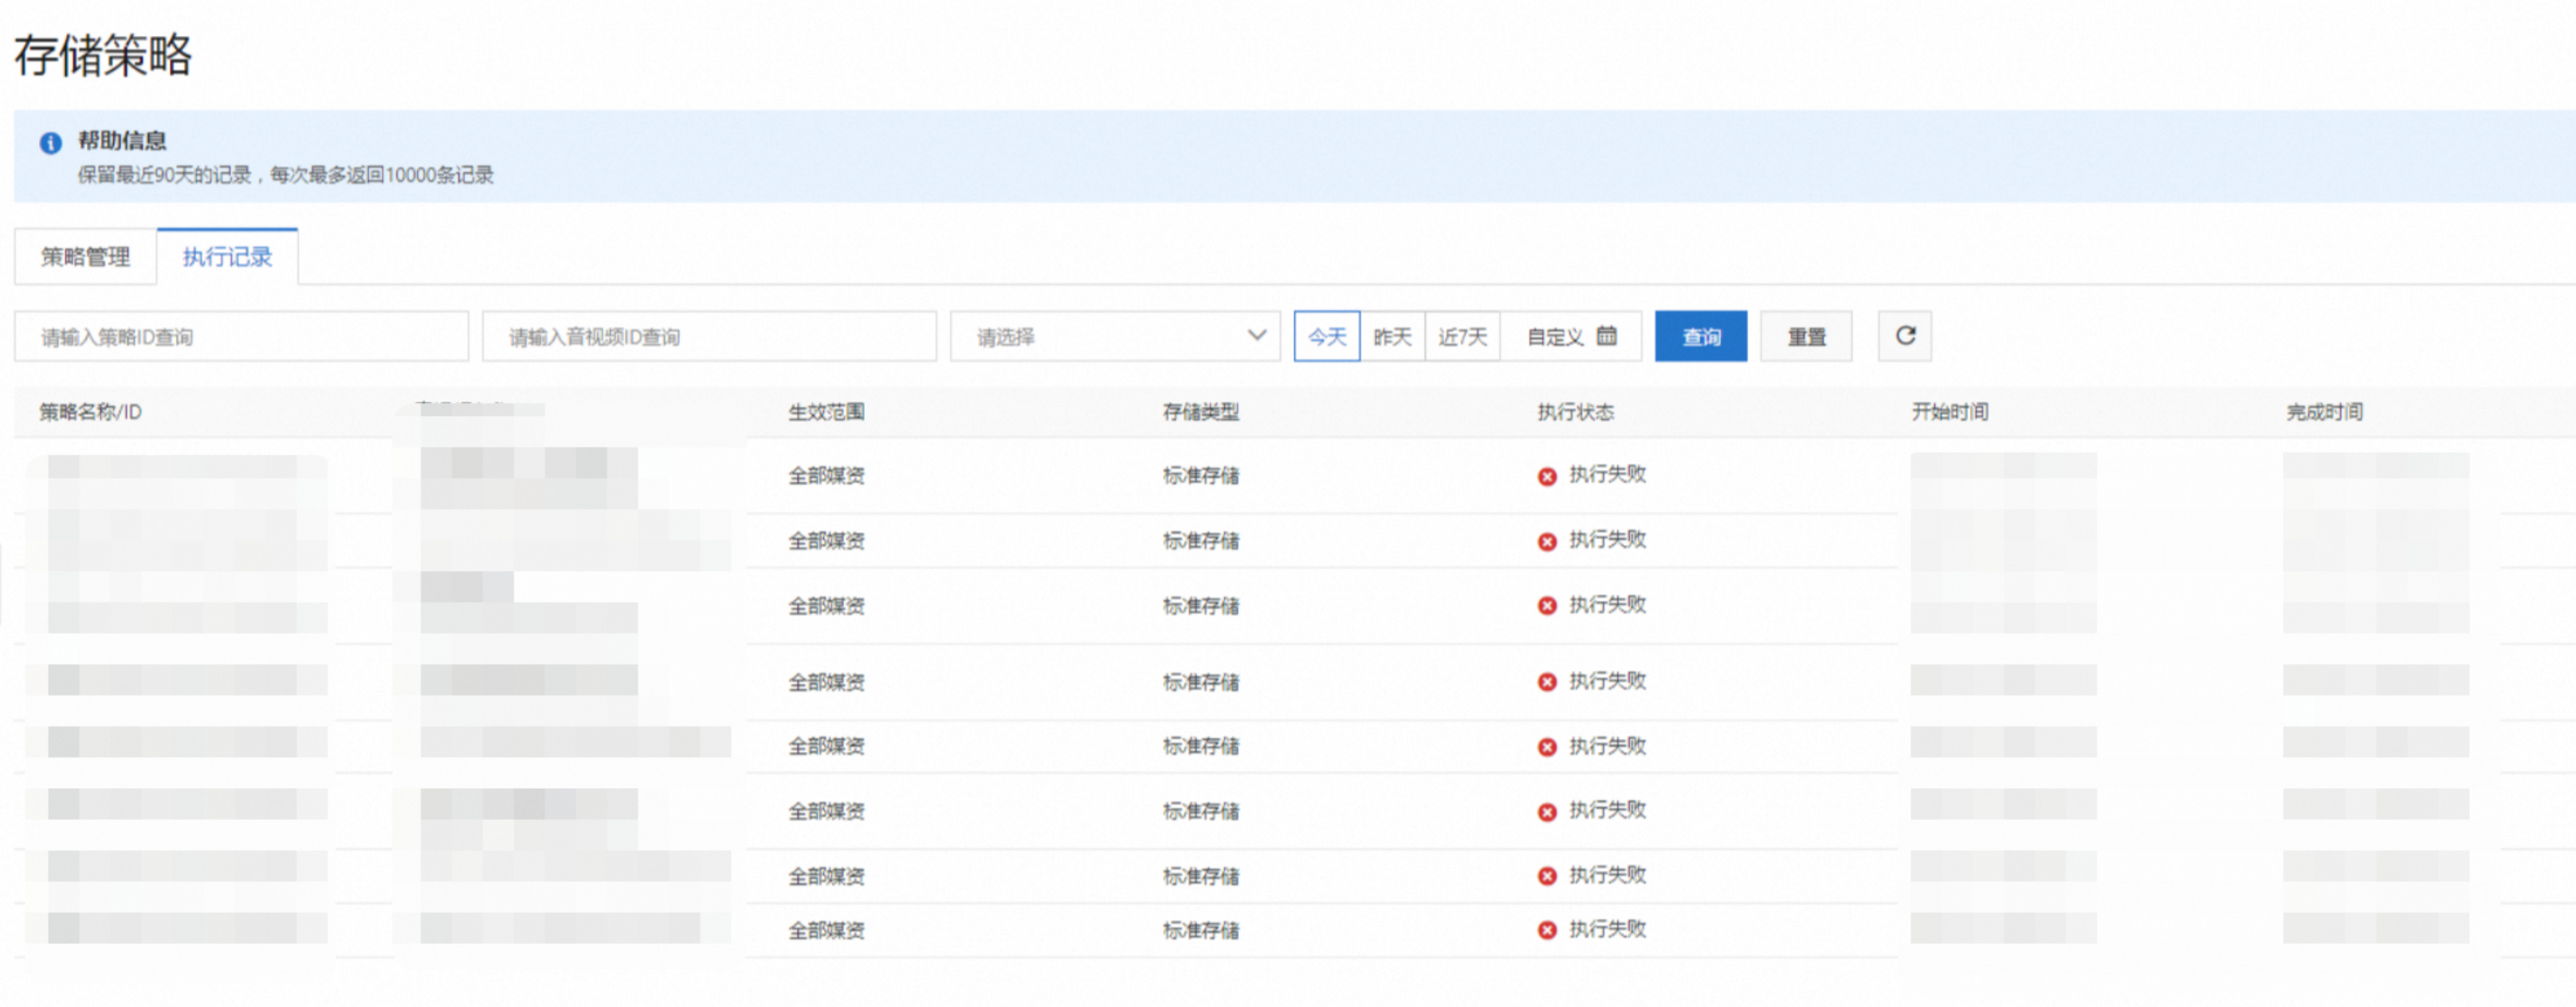Screen dimensions: 2576x1007
Task: Click the chevron arrow of 请选择 selector
Action: point(1257,335)
